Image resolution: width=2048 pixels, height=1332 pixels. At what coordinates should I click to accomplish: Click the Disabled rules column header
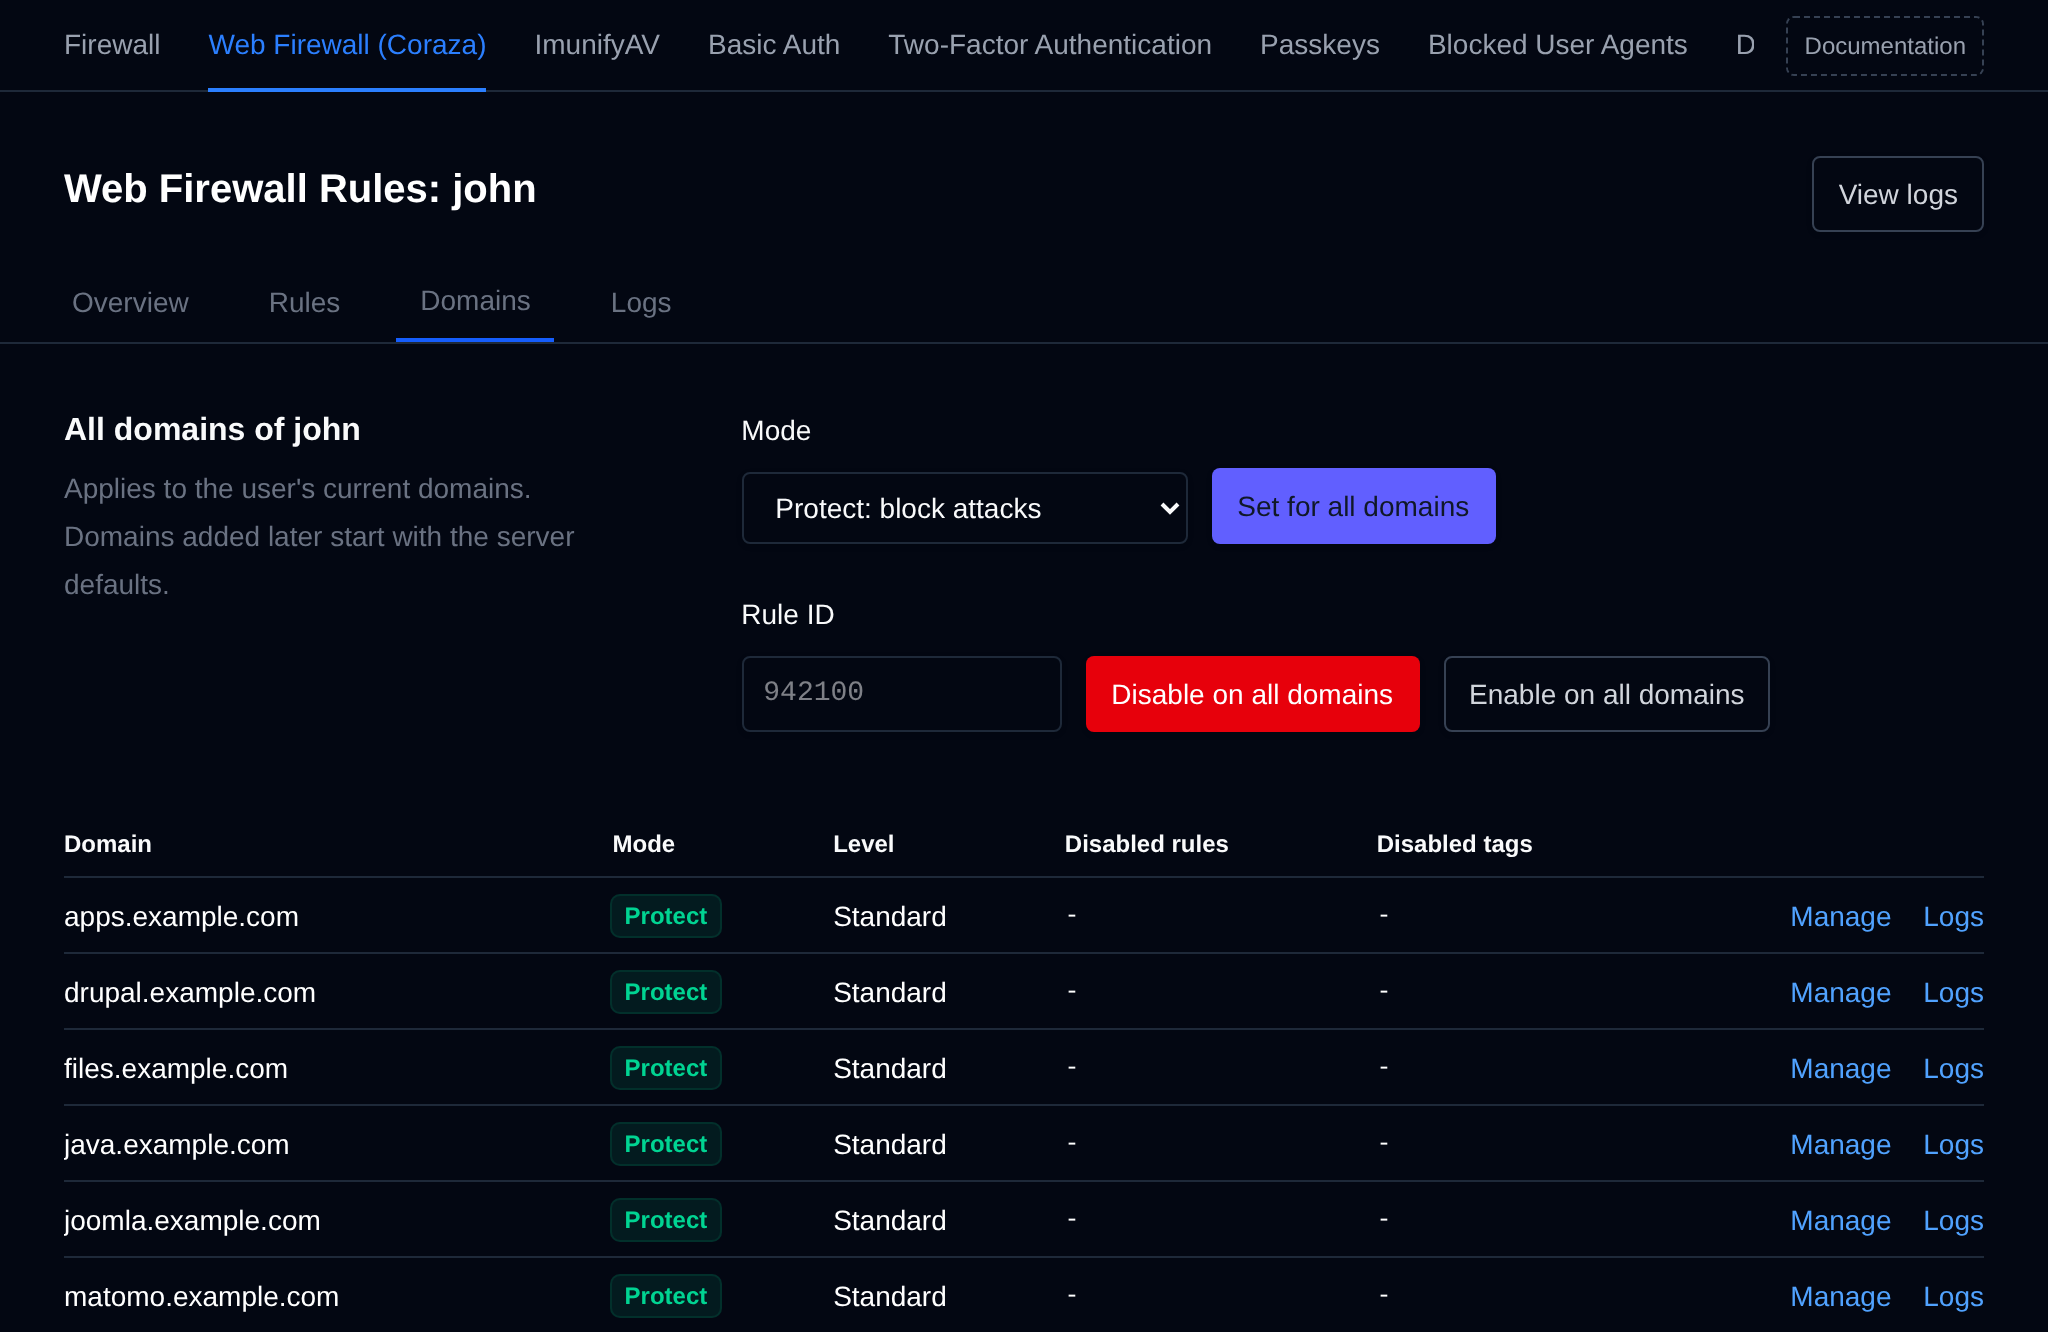click(1147, 843)
